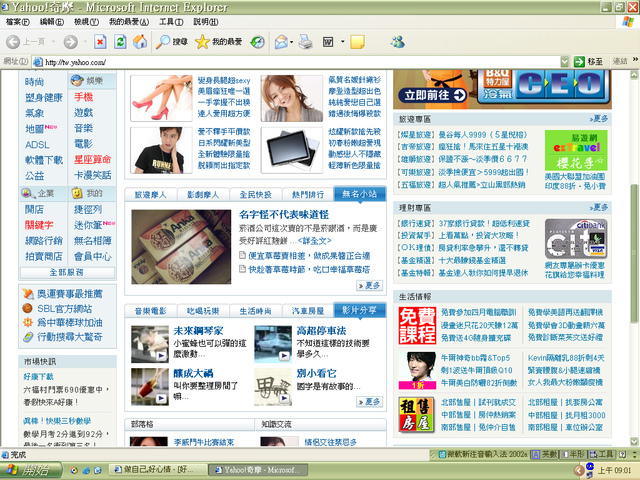Refresh the page using green arrows icon
The height and width of the screenshot is (480, 640).
pyautogui.click(x=120, y=42)
